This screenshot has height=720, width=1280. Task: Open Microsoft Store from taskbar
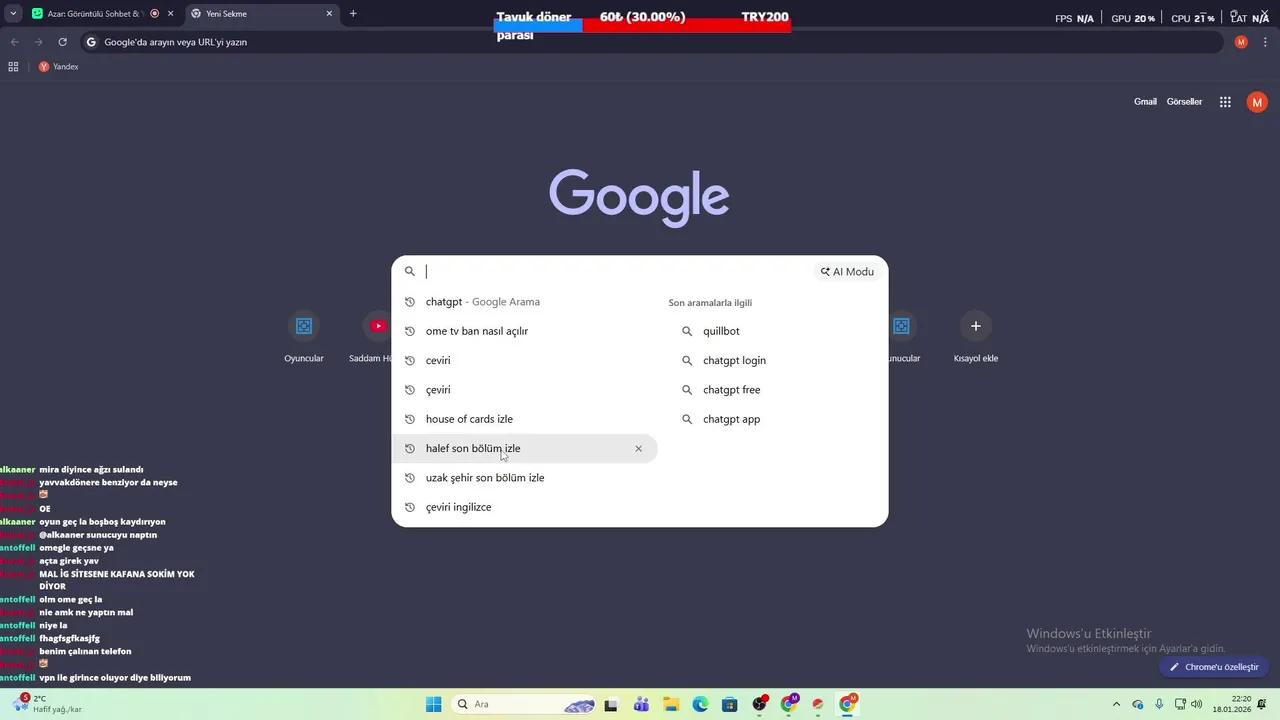[730, 704]
